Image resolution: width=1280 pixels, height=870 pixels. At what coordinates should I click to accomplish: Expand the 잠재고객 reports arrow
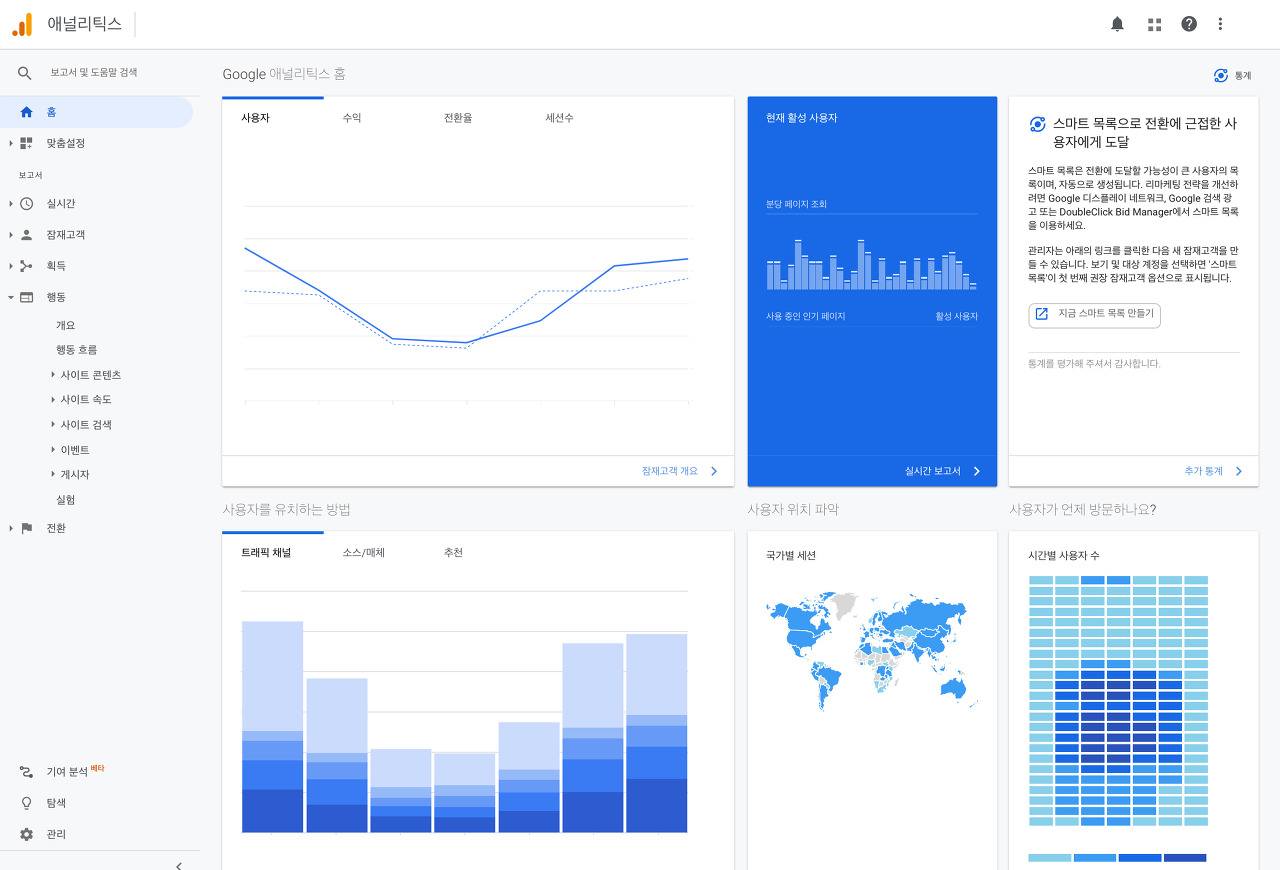[x=11, y=235]
